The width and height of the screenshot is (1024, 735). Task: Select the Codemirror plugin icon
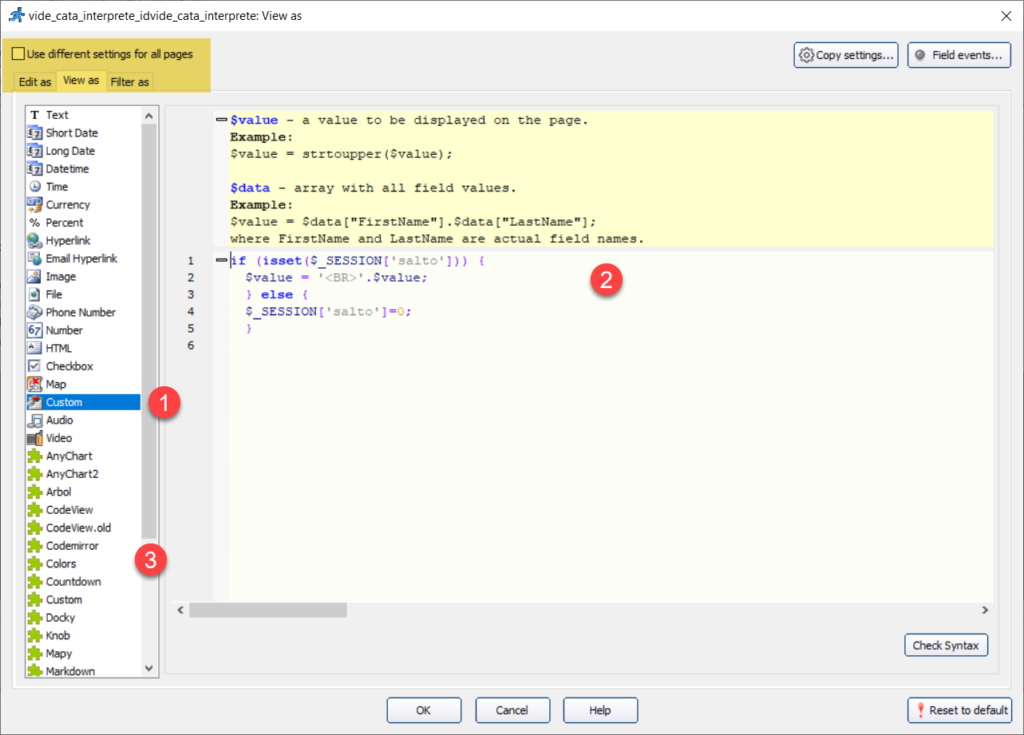coord(35,546)
